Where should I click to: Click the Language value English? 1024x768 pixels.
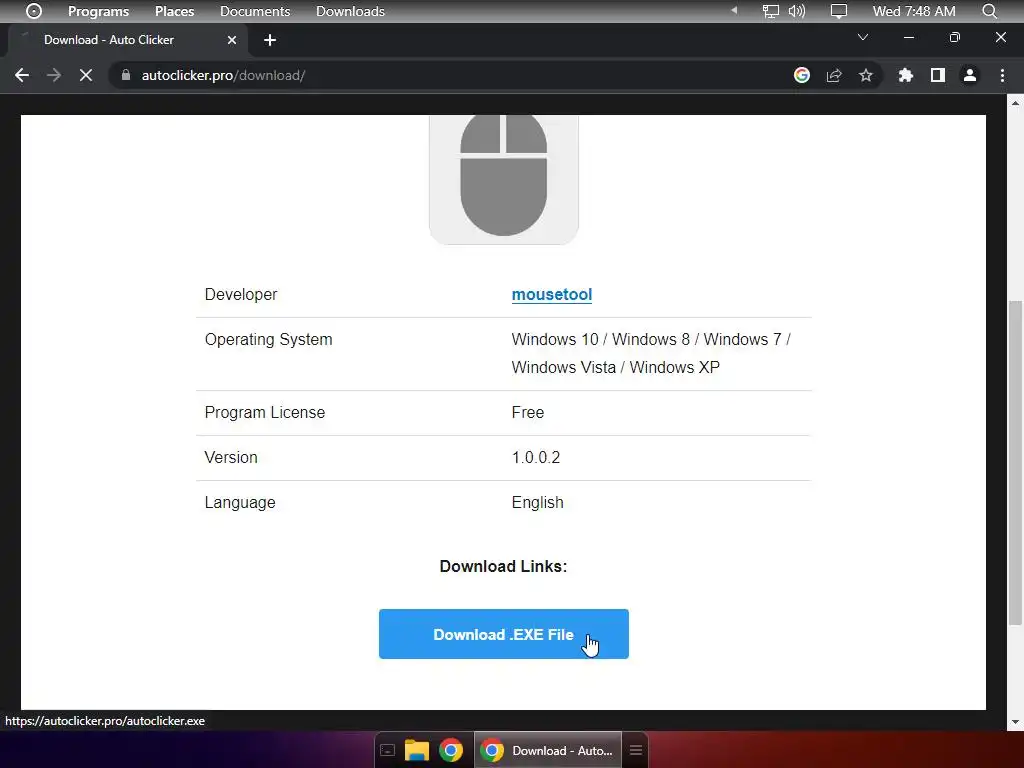pyautogui.click(x=537, y=502)
